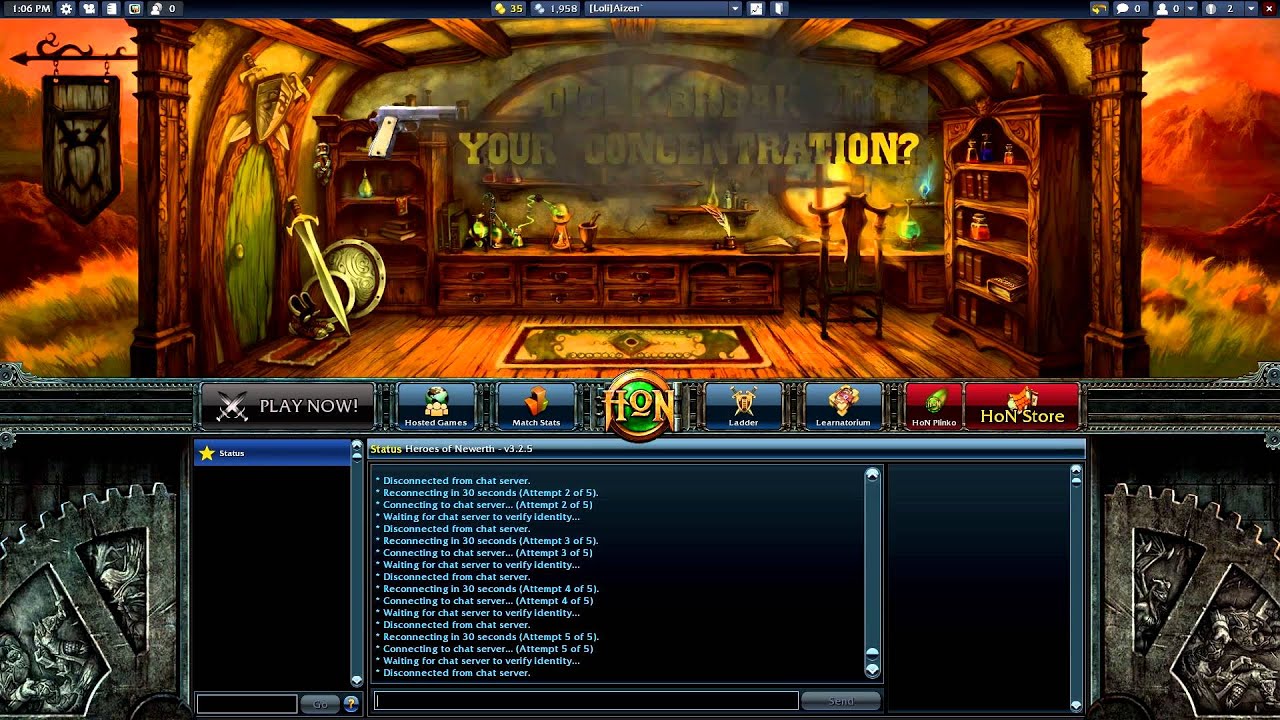Jump to top of chat log scrollbar
Image resolution: width=1280 pixels, height=720 pixels.
pos(872,475)
